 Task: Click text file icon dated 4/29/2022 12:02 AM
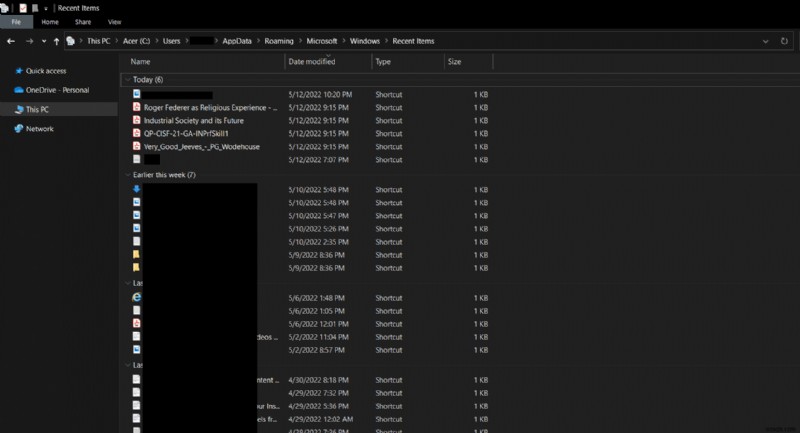pos(136,419)
